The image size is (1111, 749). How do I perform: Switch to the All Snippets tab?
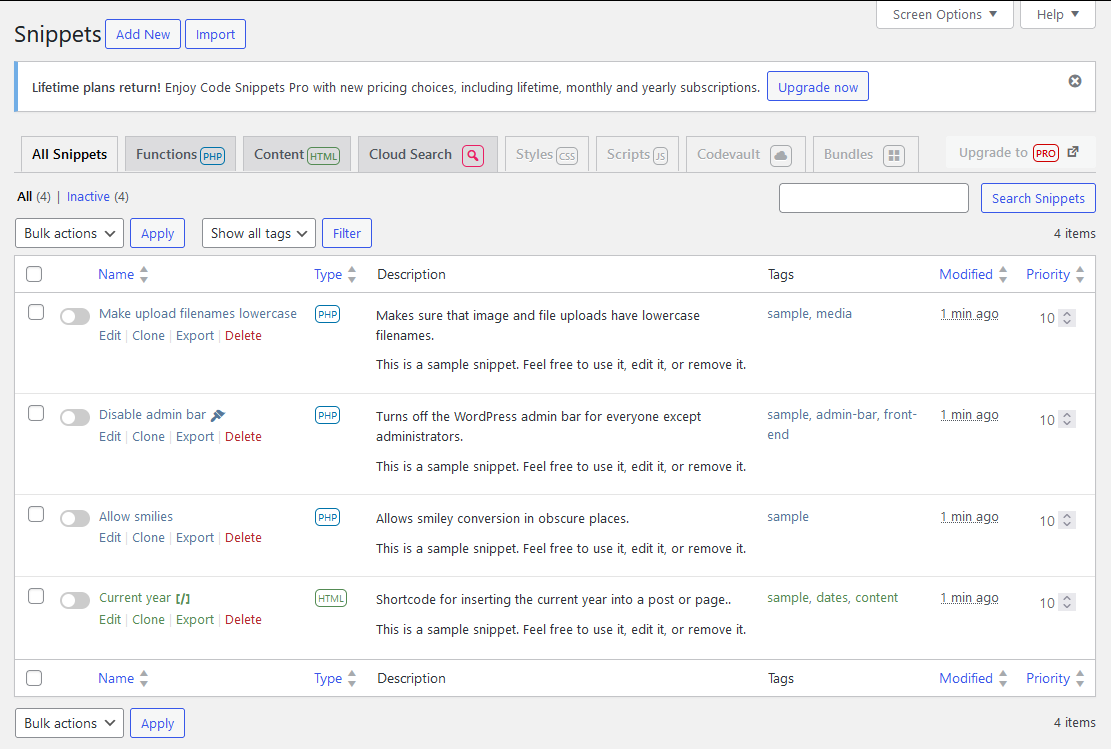click(69, 154)
